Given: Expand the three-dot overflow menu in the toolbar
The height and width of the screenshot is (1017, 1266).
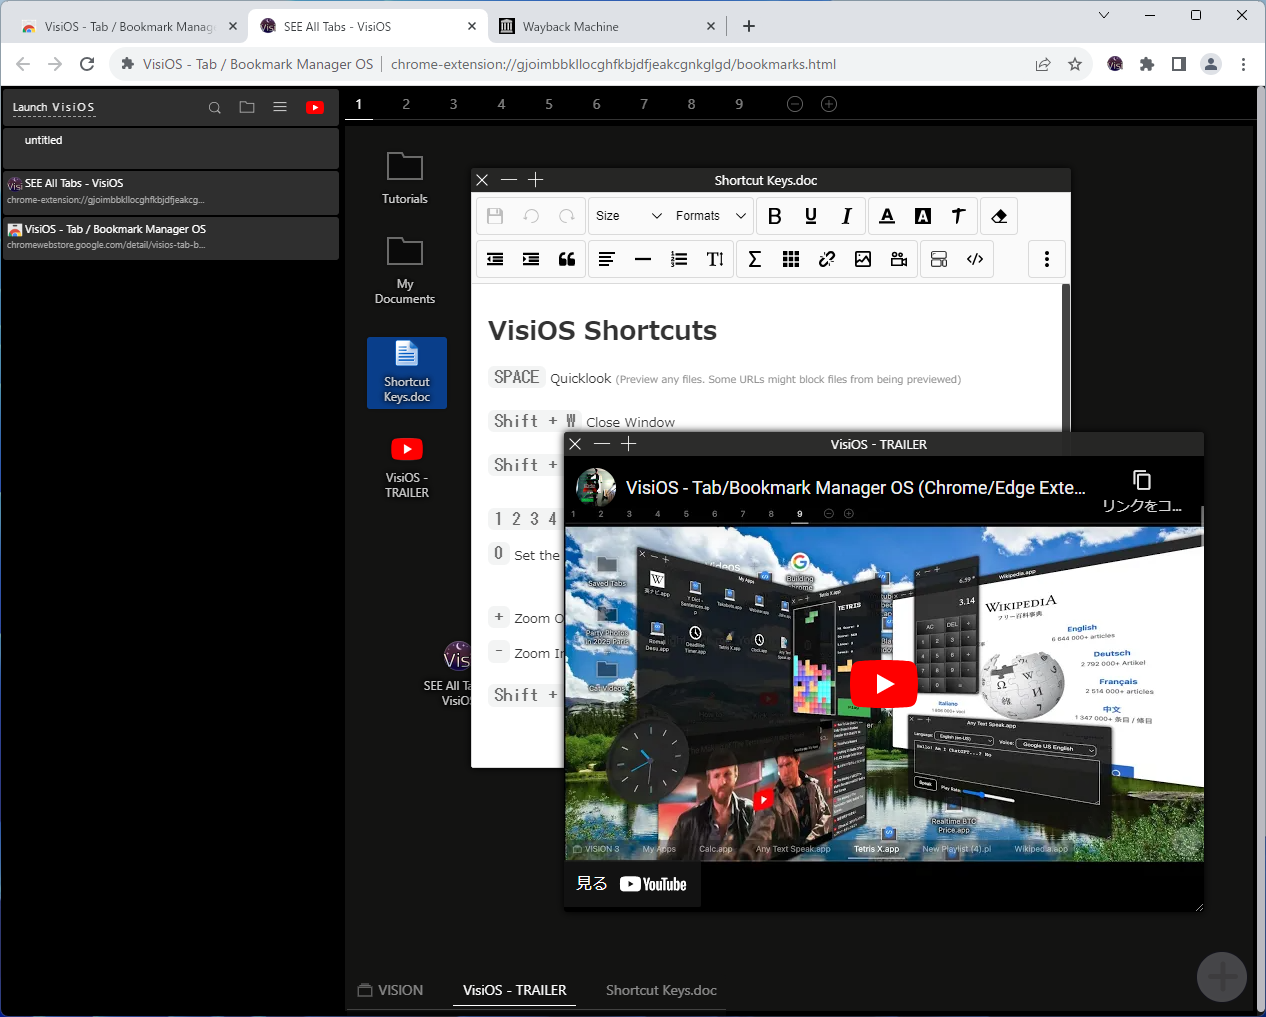Looking at the screenshot, I should pyautogui.click(x=1047, y=259).
